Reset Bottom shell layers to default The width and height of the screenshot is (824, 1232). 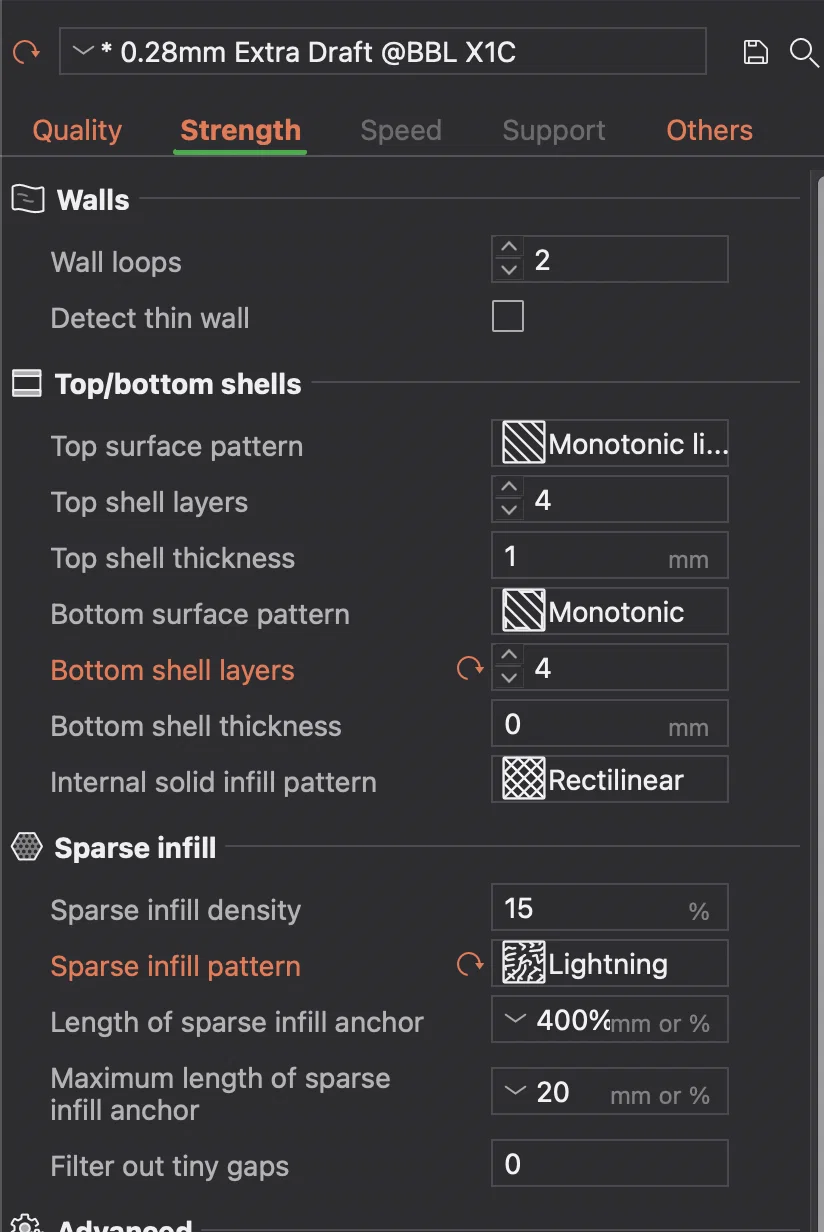[x=470, y=668]
